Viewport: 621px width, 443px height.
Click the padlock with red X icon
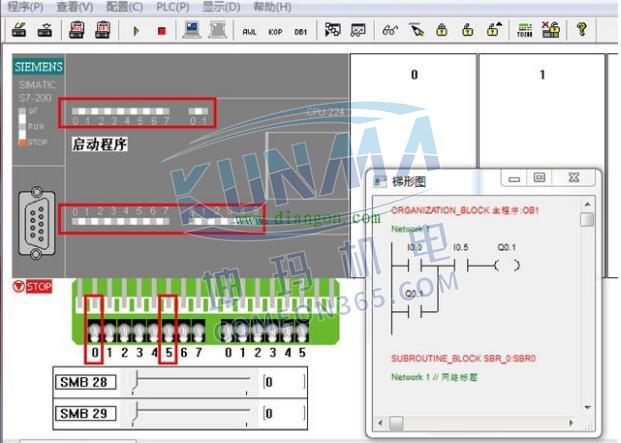pyautogui.click(x=551, y=30)
